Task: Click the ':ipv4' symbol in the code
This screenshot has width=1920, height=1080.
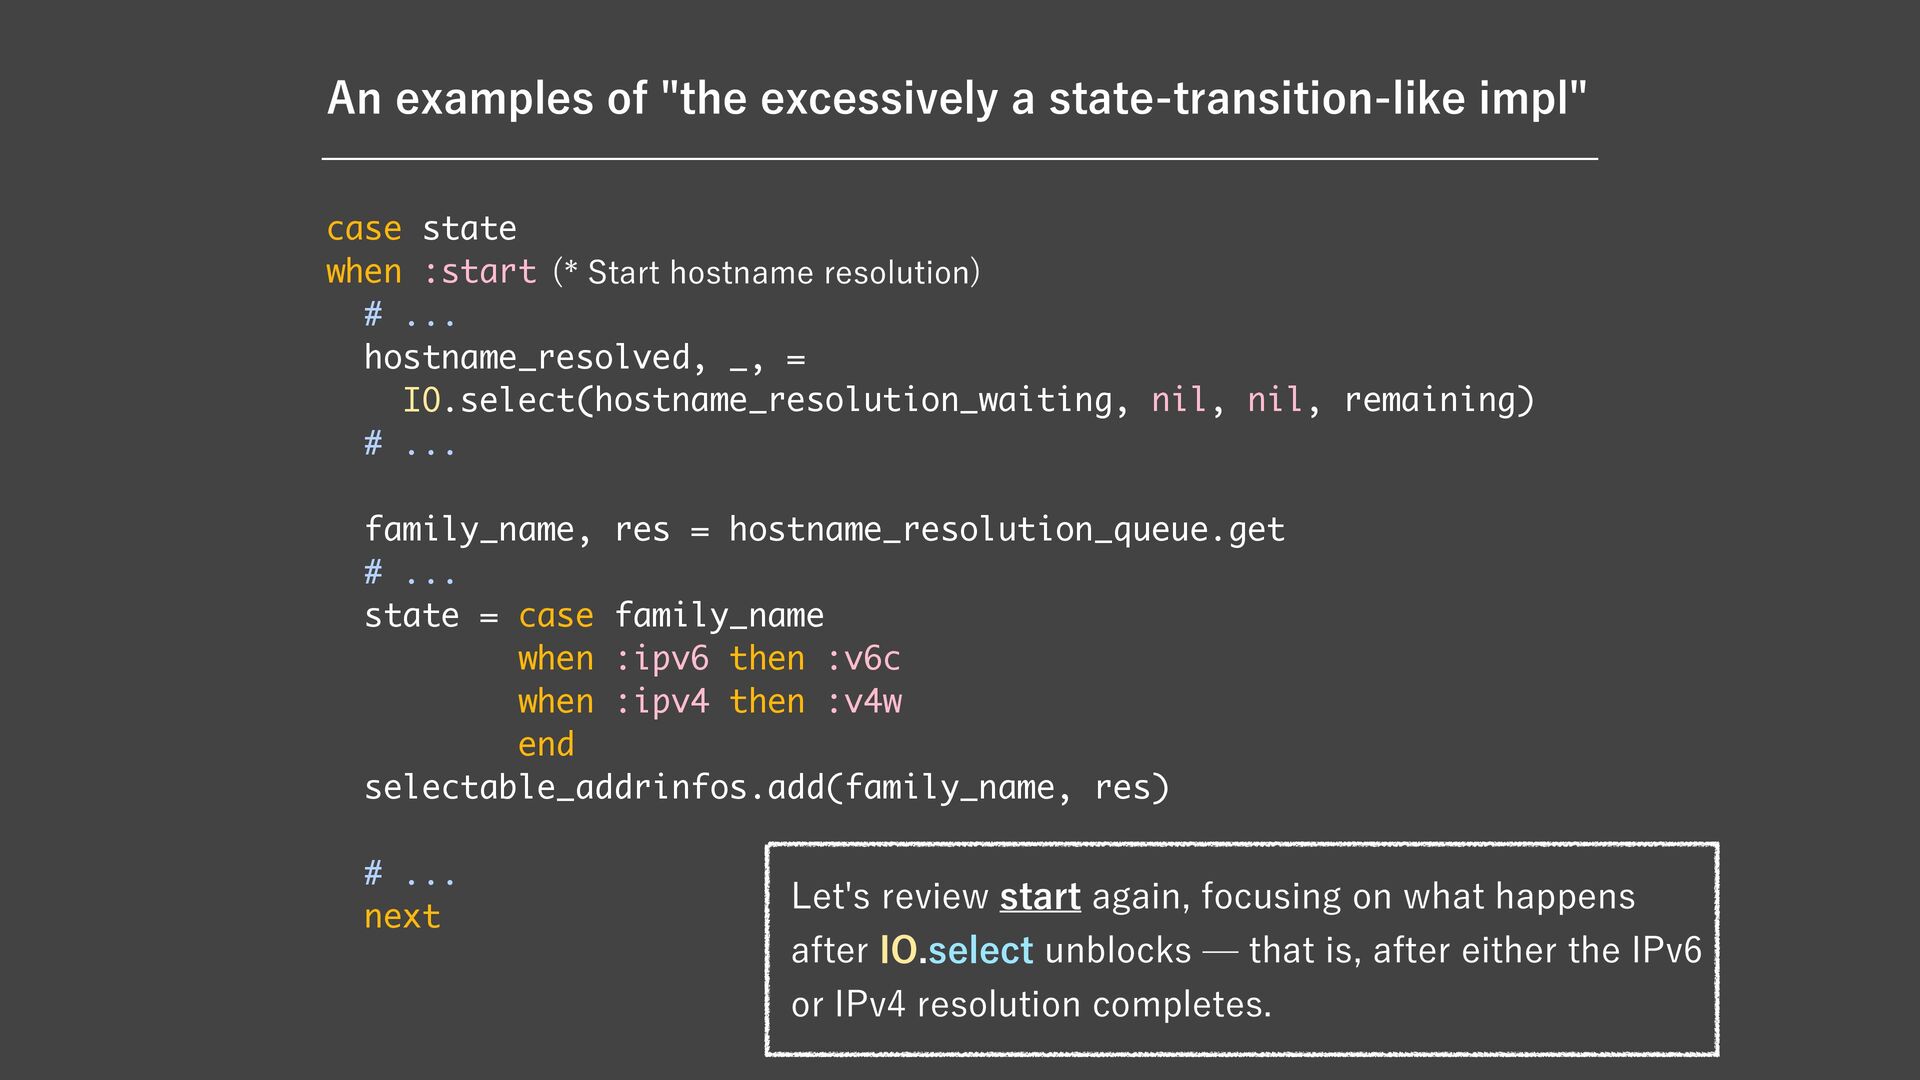Action: point(661,701)
